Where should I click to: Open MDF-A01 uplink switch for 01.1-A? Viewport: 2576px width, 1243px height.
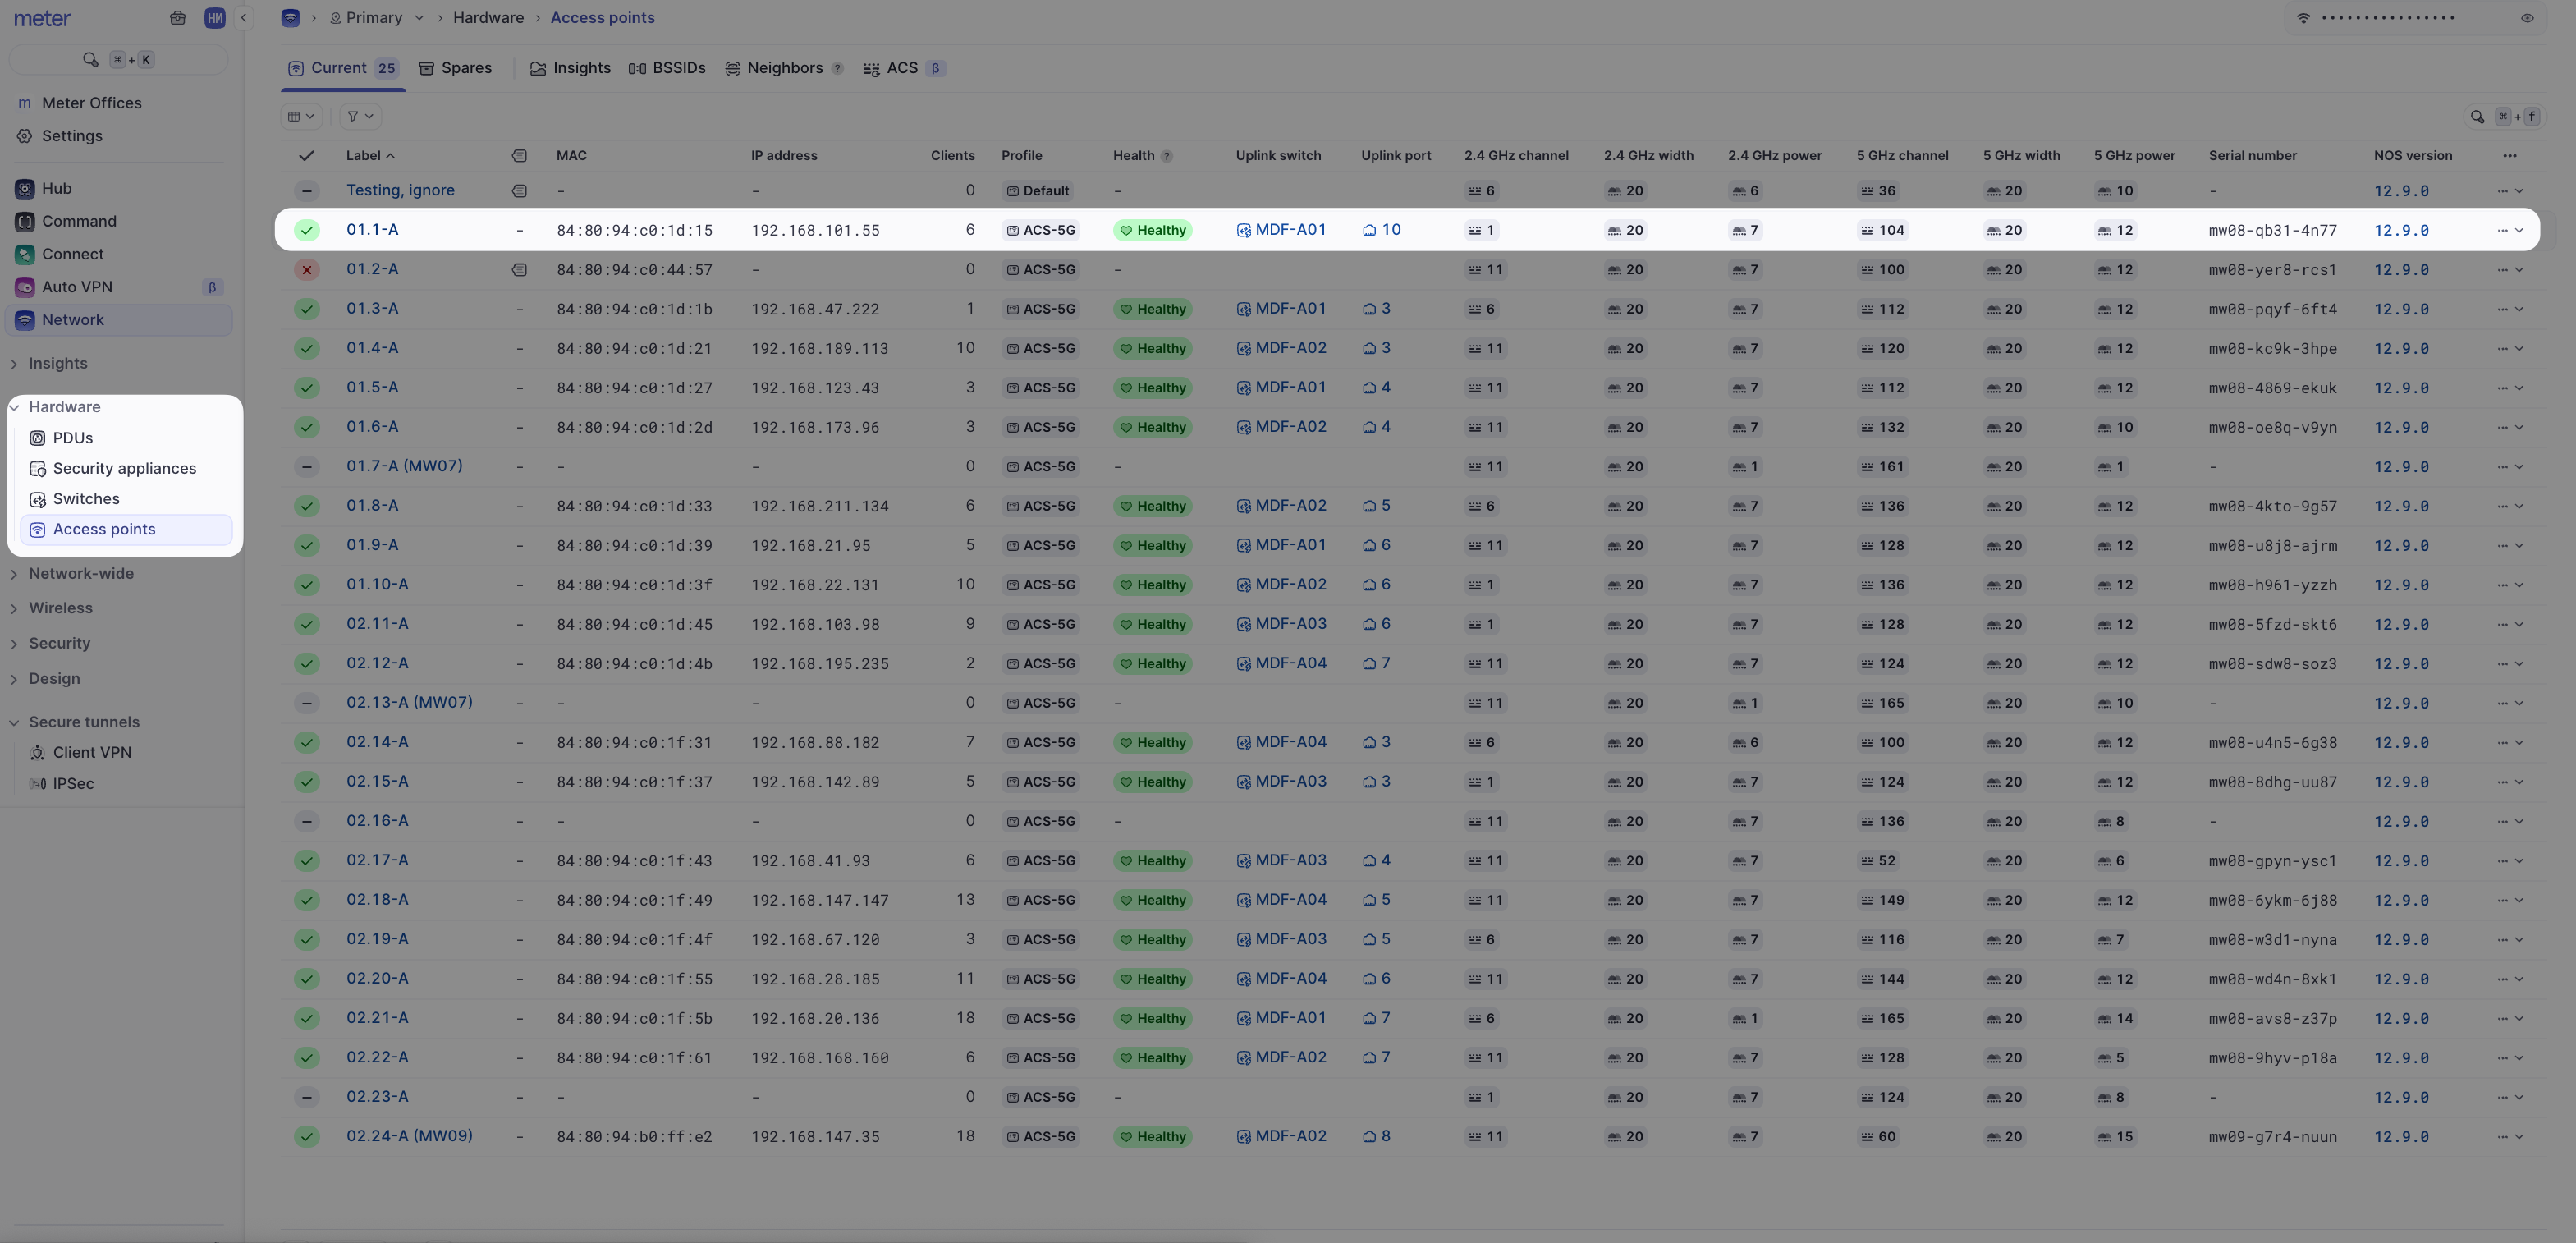1290,230
